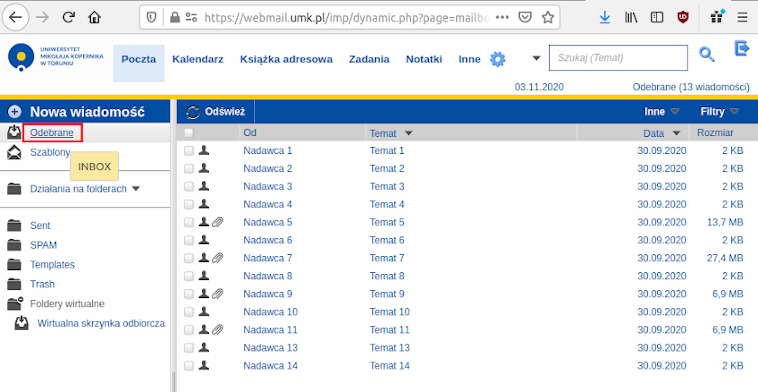Screen dimensions: 758x392
Task: Click the browser URL address bar
Action: tap(348, 18)
